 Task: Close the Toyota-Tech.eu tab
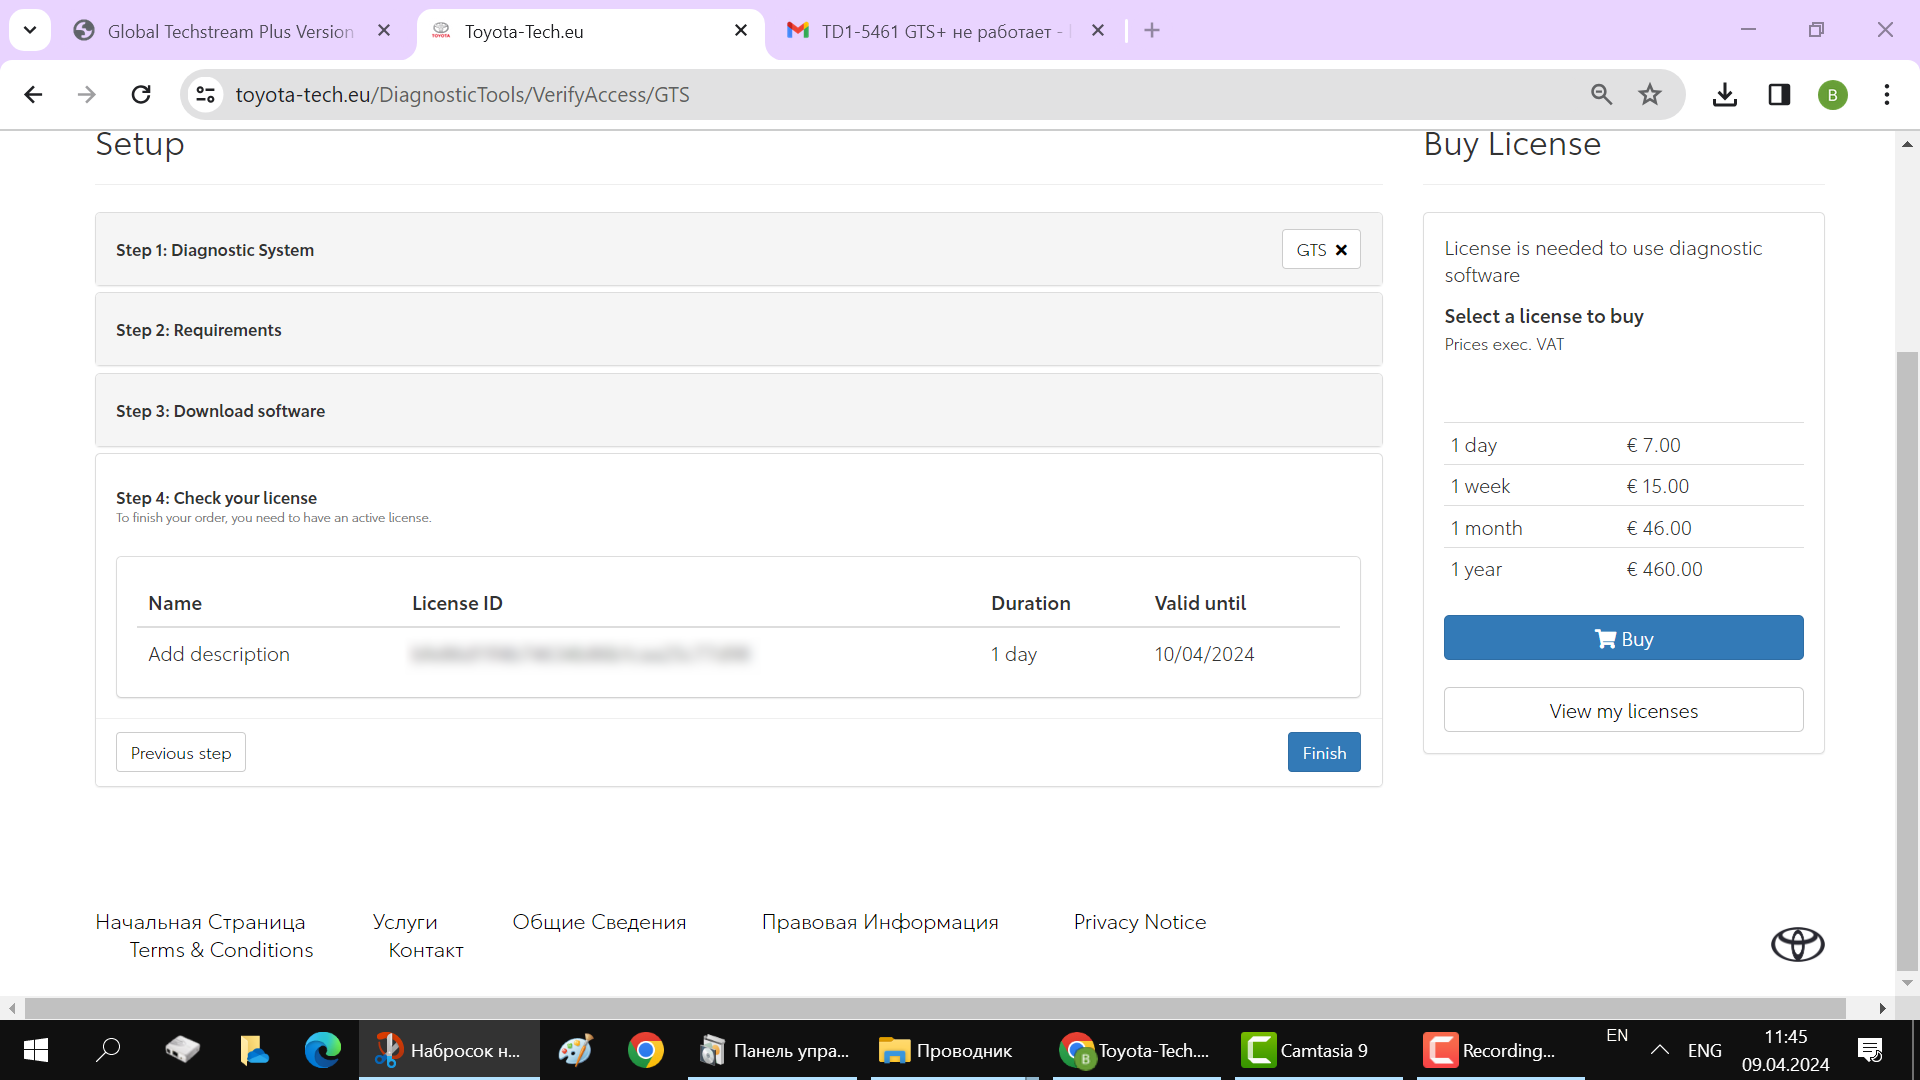741,31
